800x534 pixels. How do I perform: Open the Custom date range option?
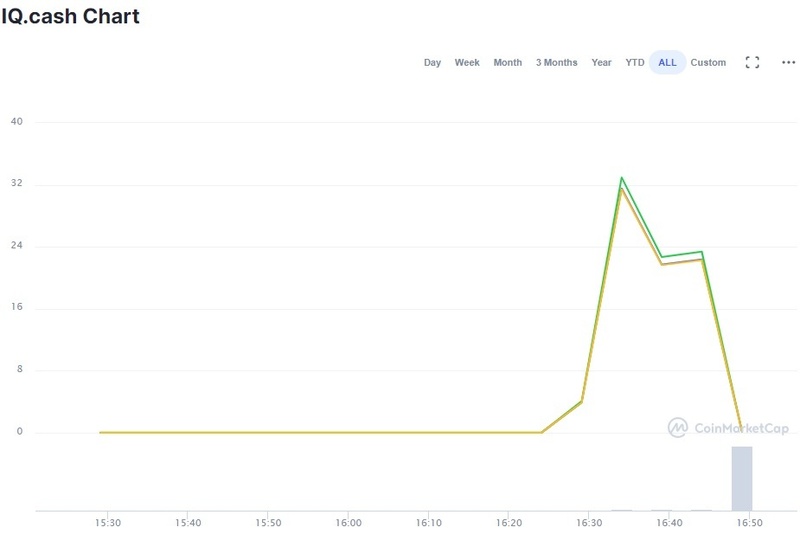pos(708,62)
